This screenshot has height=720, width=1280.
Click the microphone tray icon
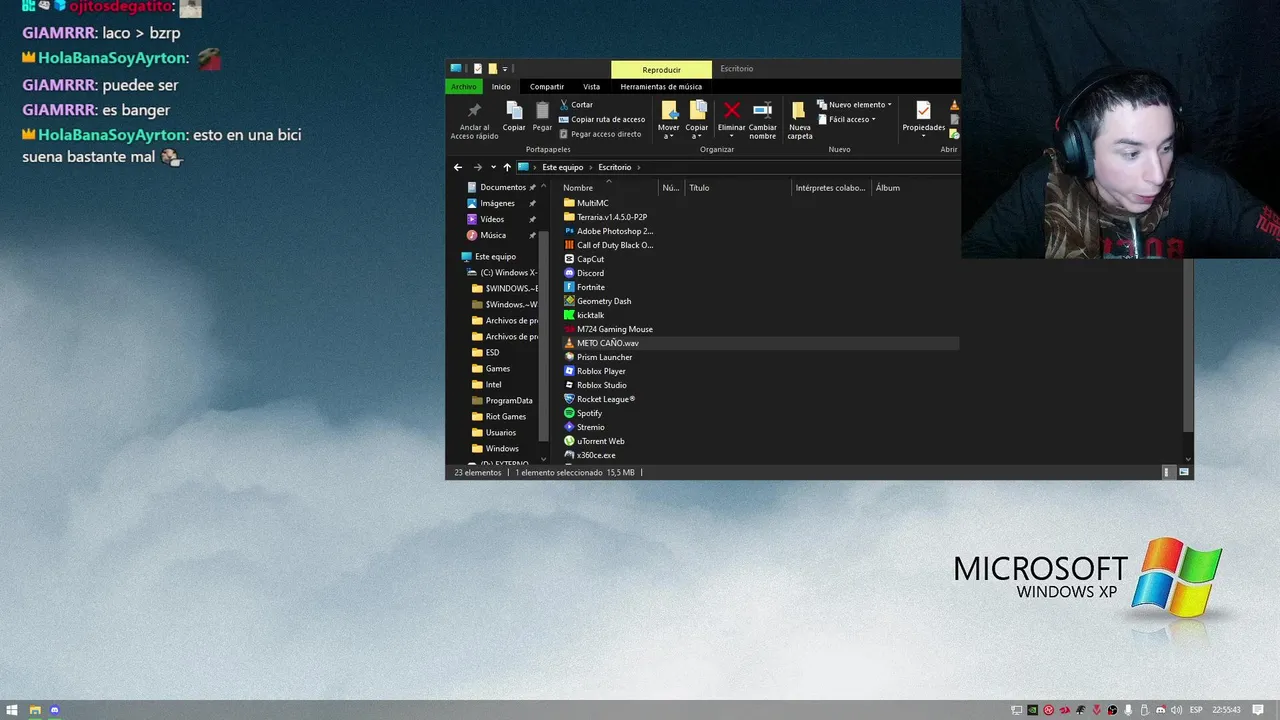(1128, 710)
